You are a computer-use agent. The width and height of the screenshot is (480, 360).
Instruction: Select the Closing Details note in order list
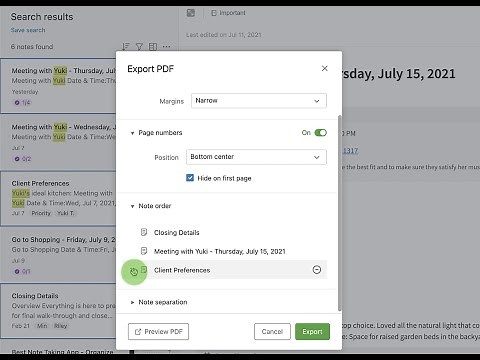tap(176, 233)
